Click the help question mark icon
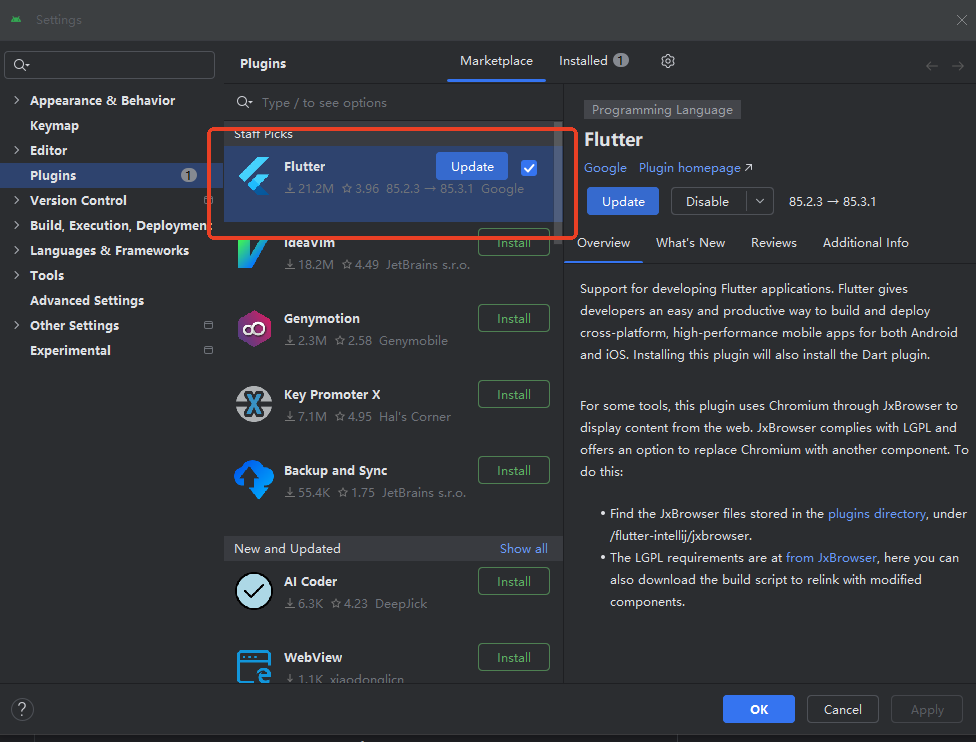 tap(22, 709)
